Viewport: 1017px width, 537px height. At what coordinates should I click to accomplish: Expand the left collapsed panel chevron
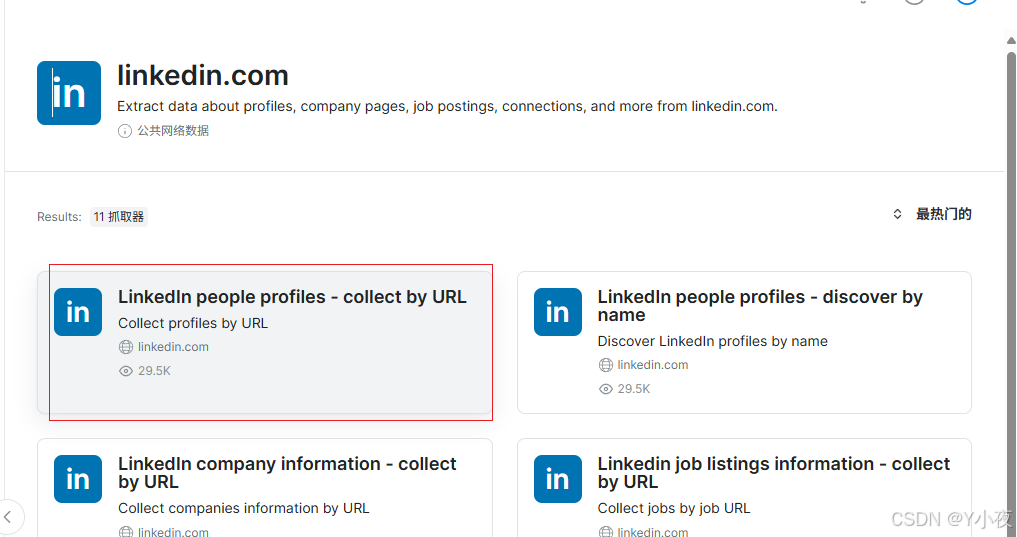pyautogui.click(x=8, y=517)
